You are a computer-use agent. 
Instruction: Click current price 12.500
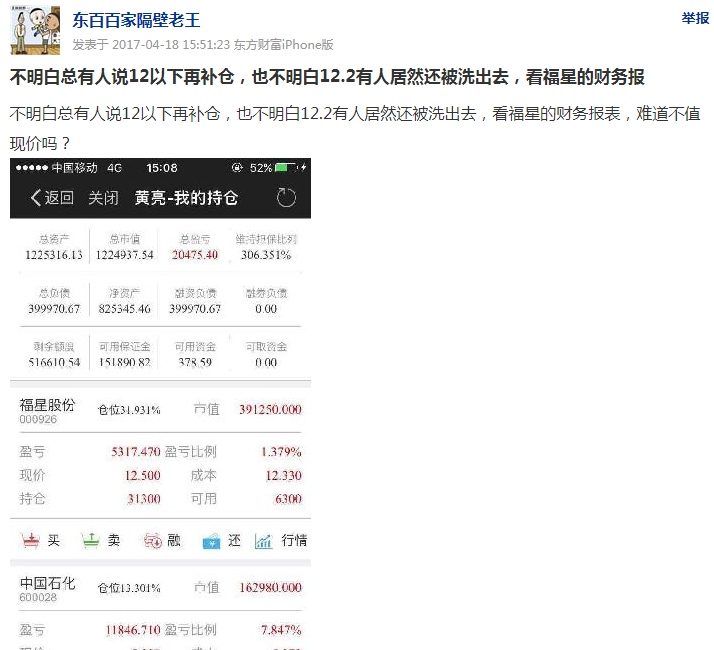click(143, 476)
